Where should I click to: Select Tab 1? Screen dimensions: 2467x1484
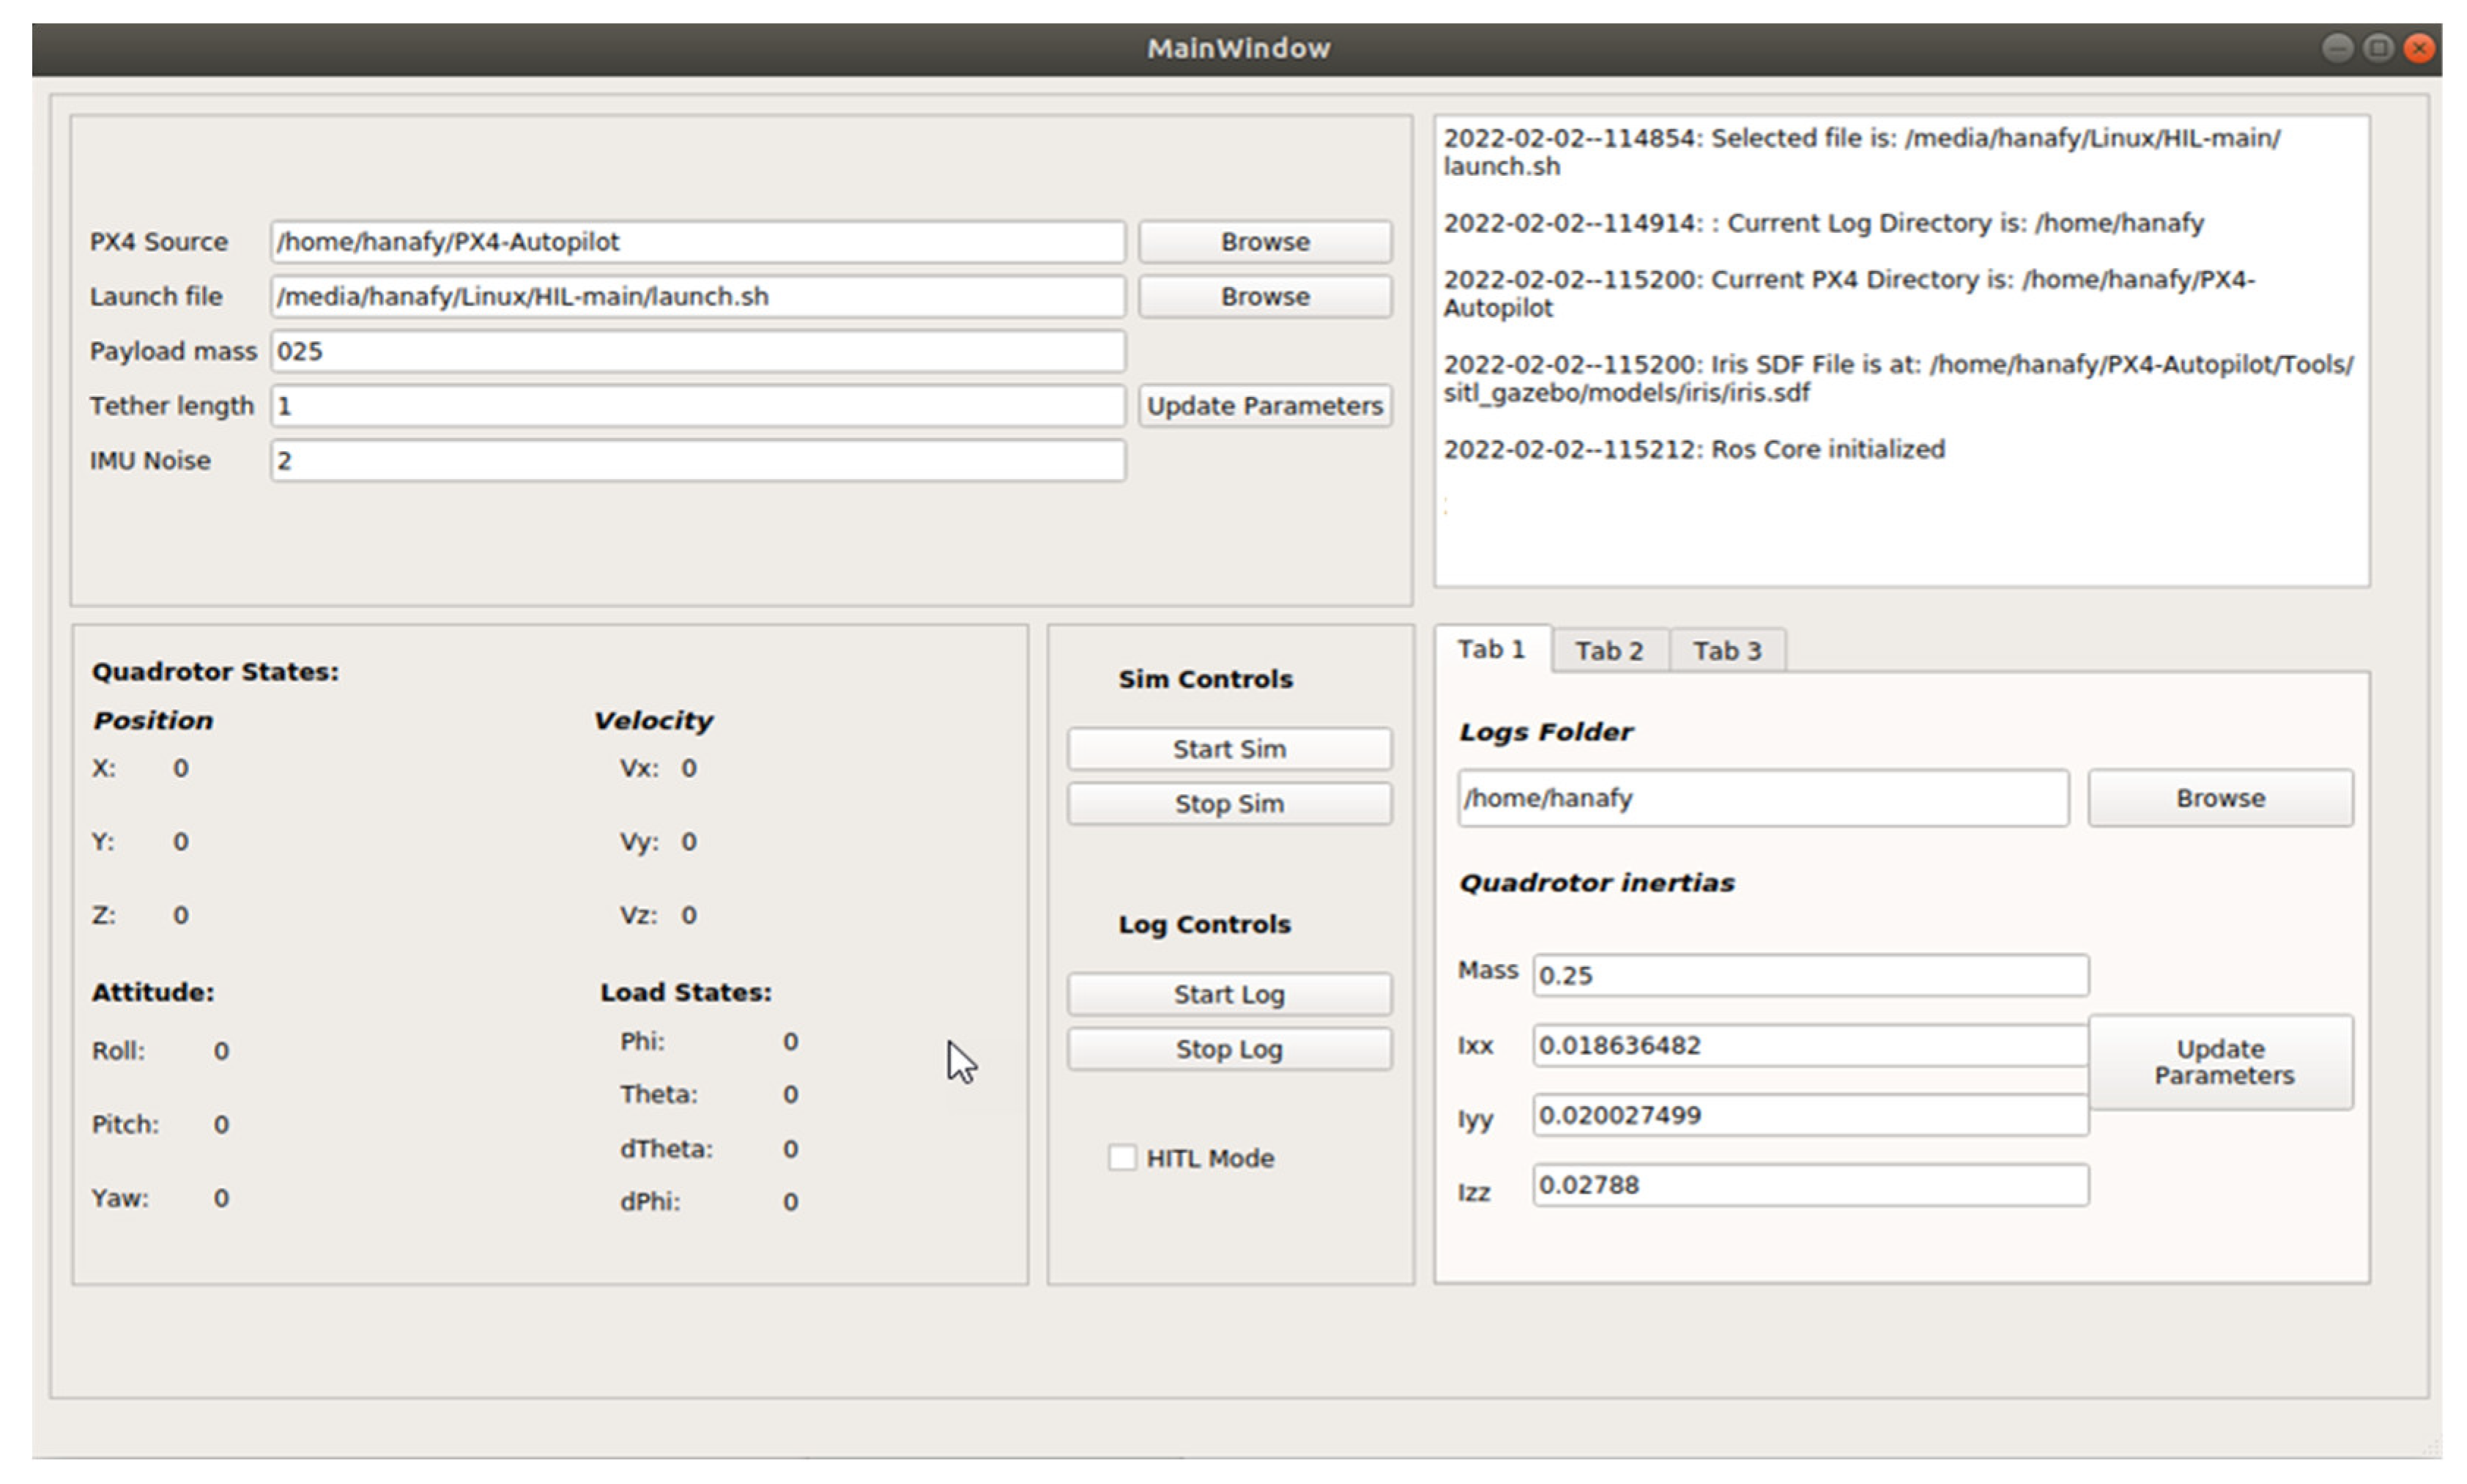[1490, 650]
